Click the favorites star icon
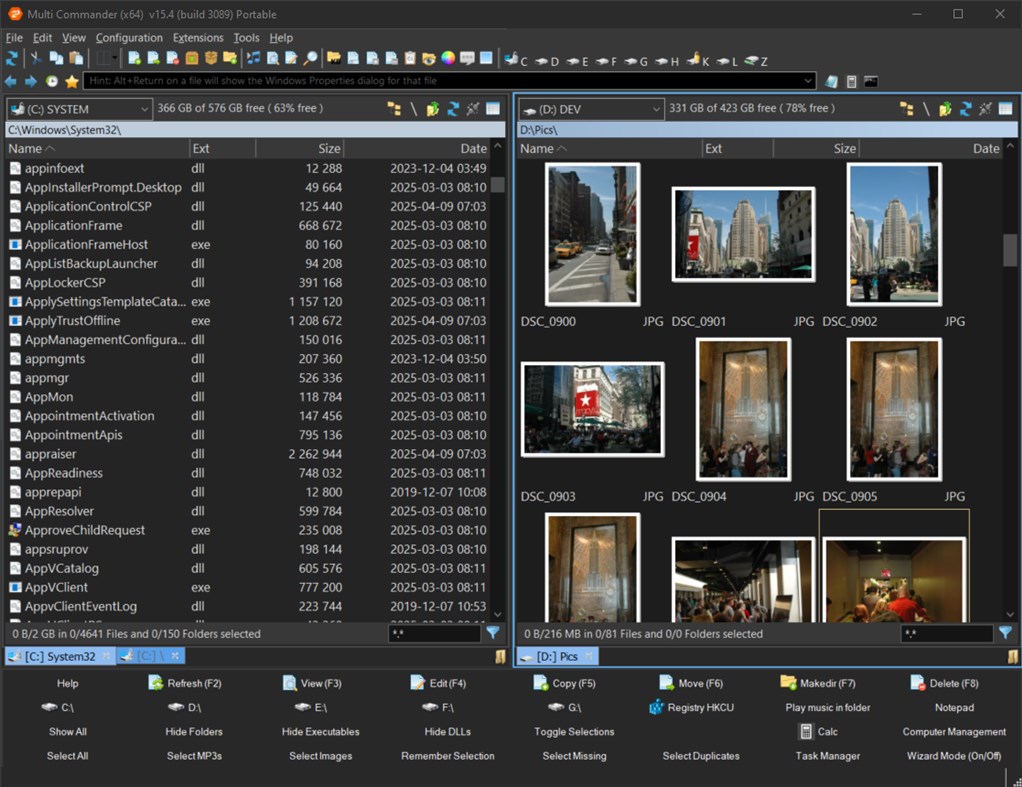Image resolution: width=1022 pixels, height=787 pixels. click(72, 81)
